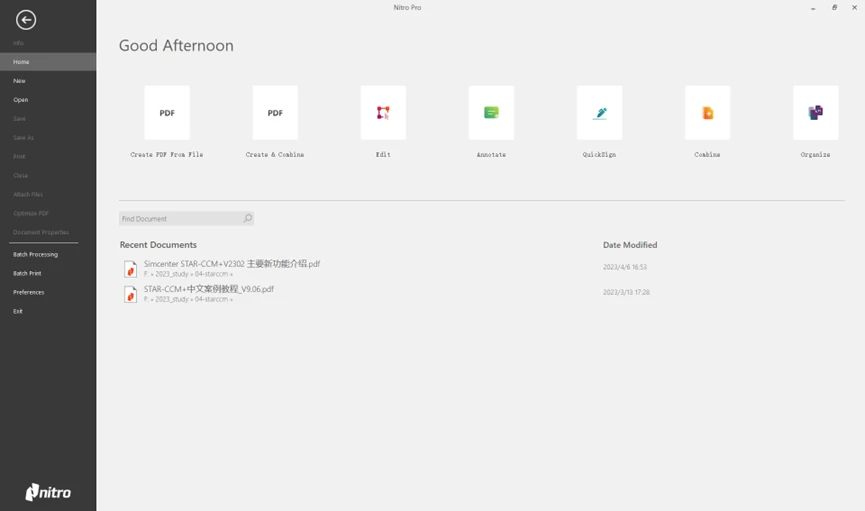
Task: Open STAR-CCM+ V9.06.pdf recent document
Action: point(209,289)
